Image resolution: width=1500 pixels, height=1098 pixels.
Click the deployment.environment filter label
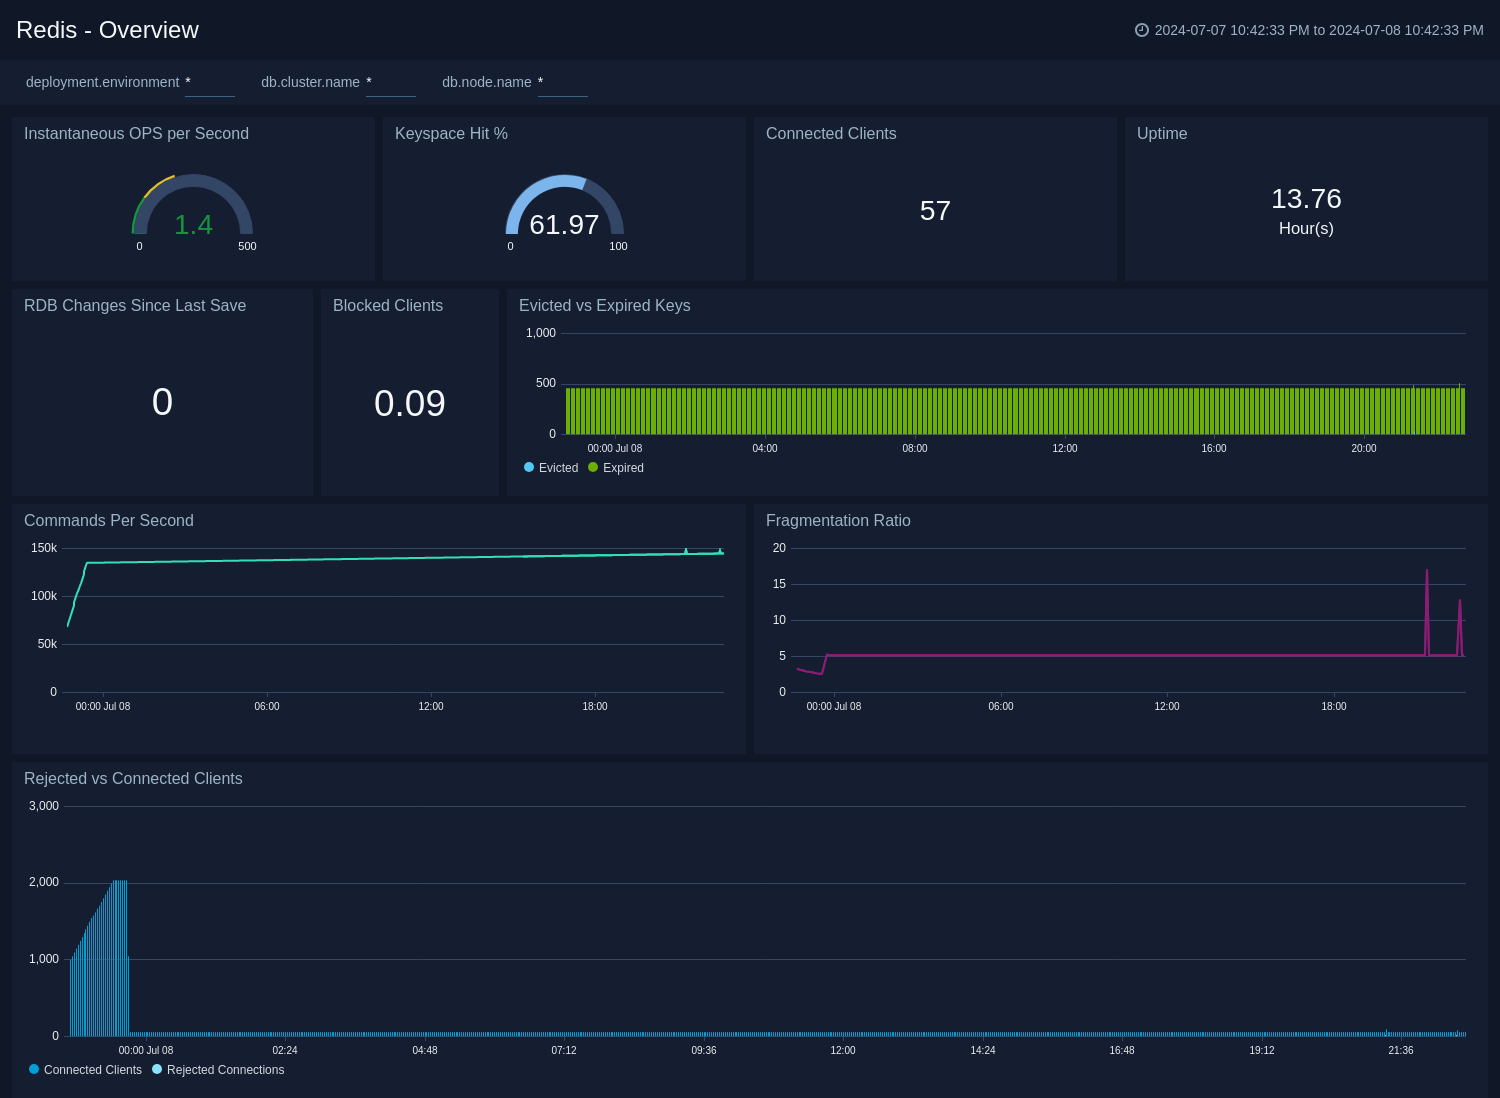pos(102,82)
